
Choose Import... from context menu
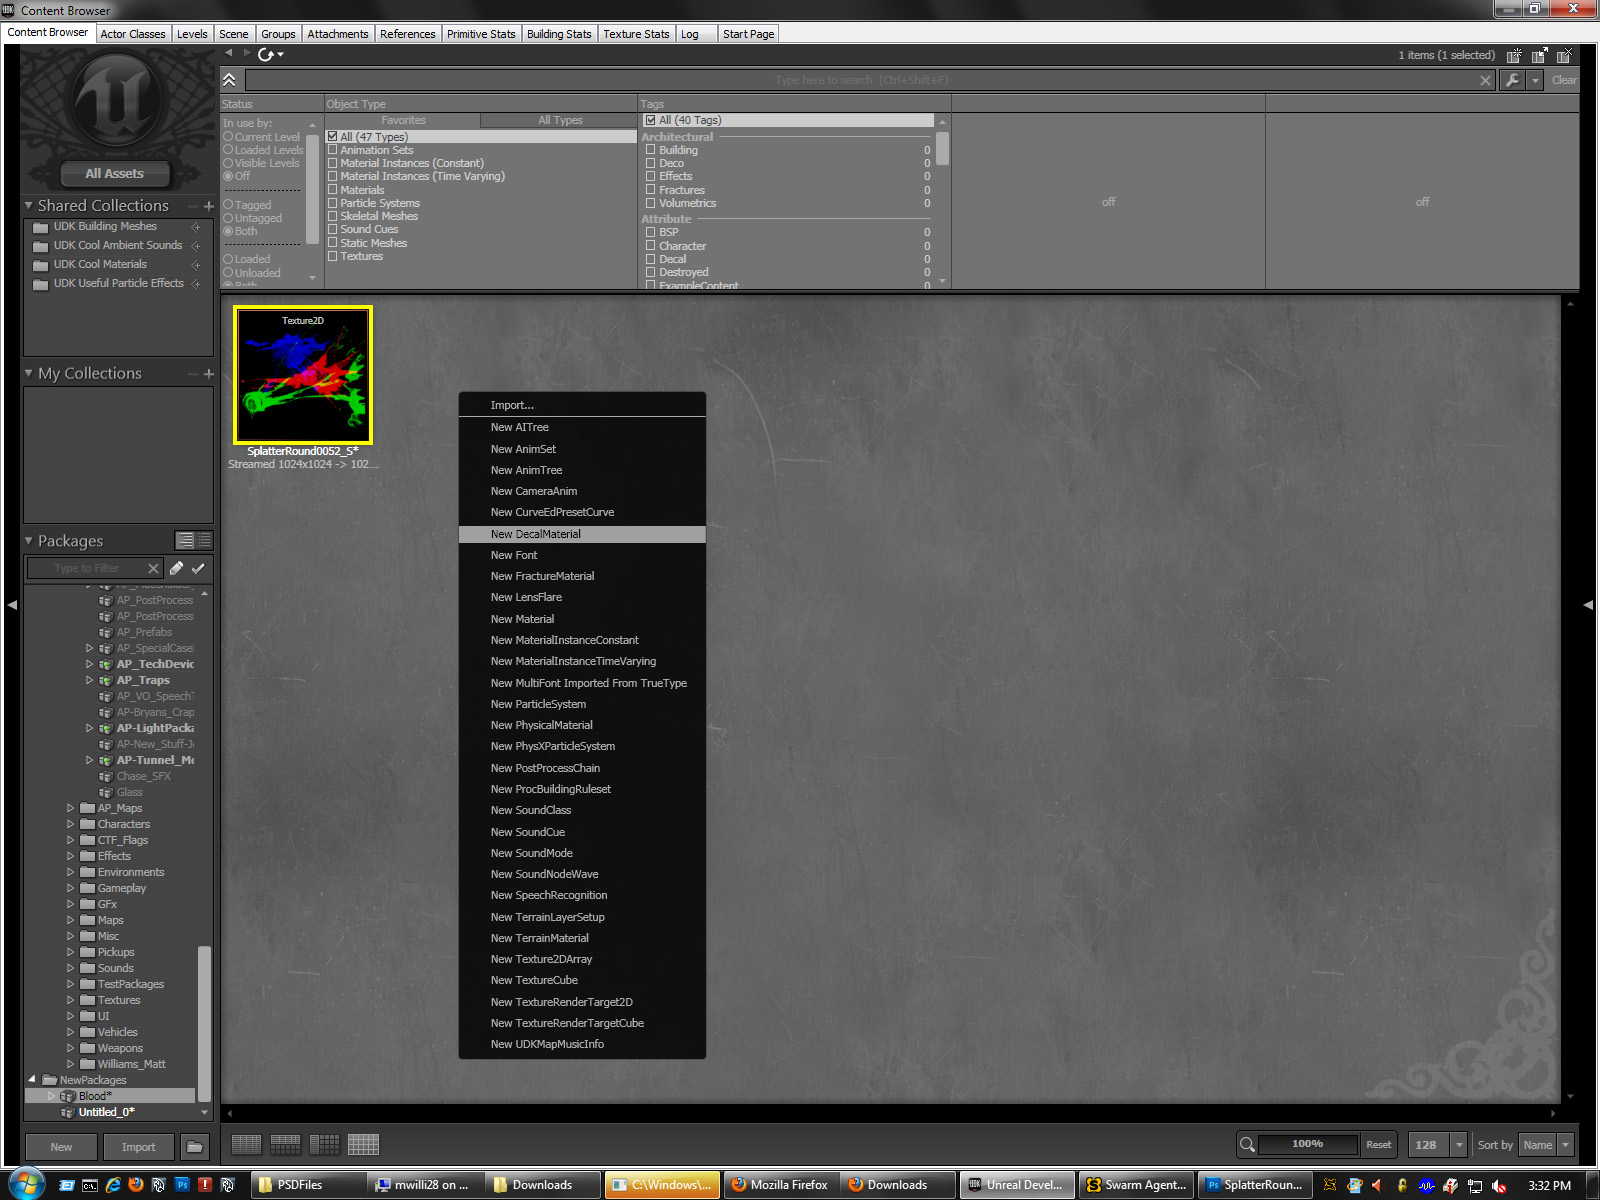click(582, 405)
